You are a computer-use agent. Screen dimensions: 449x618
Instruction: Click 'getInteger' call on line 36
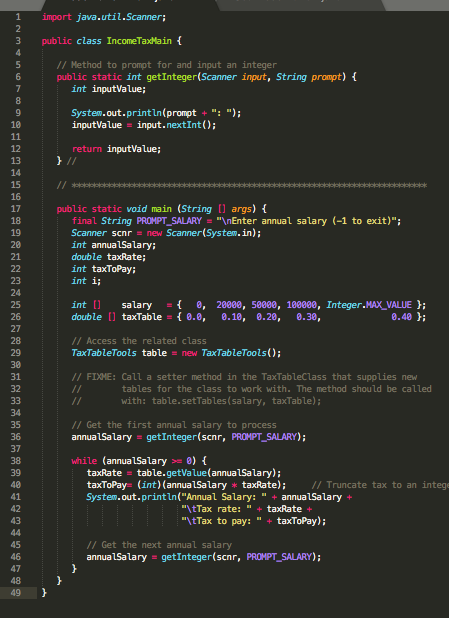pyautogui.click(x=171, y=437)
